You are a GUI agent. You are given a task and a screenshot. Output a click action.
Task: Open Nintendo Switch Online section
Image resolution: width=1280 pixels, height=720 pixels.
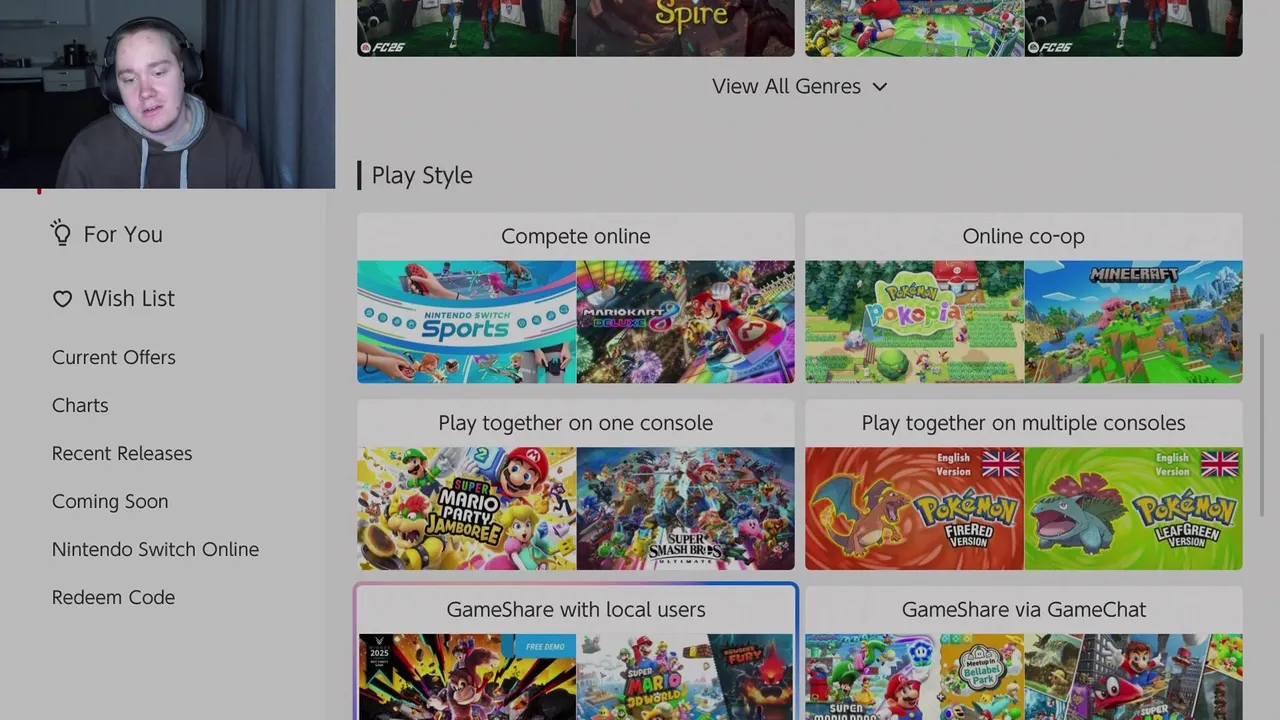[x=155, y=549]
